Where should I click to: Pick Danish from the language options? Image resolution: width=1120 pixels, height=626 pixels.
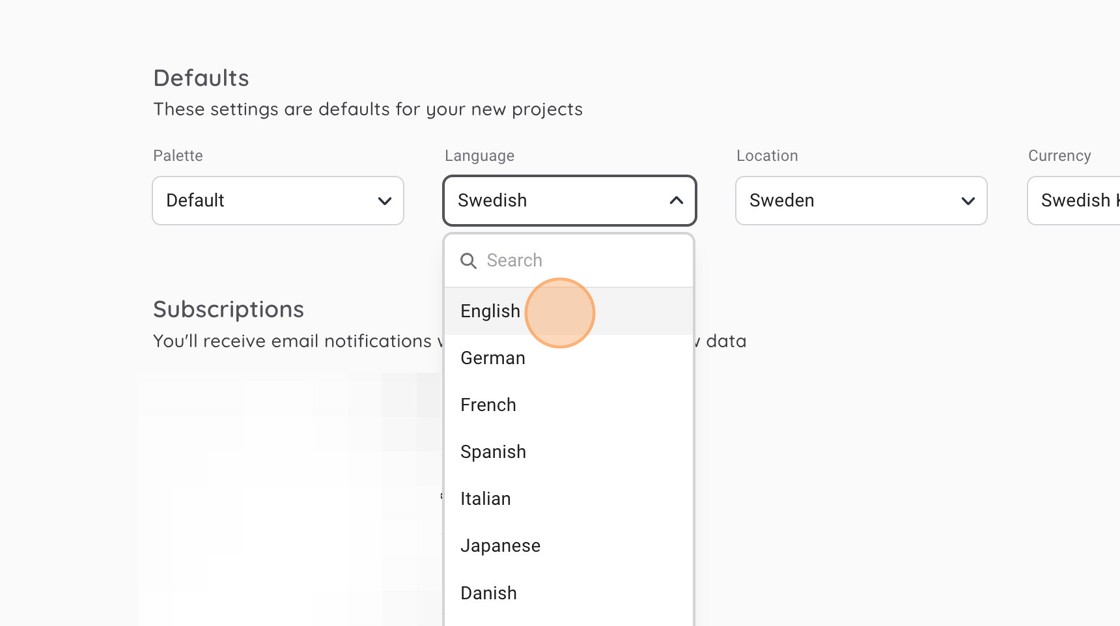[488, 593]
